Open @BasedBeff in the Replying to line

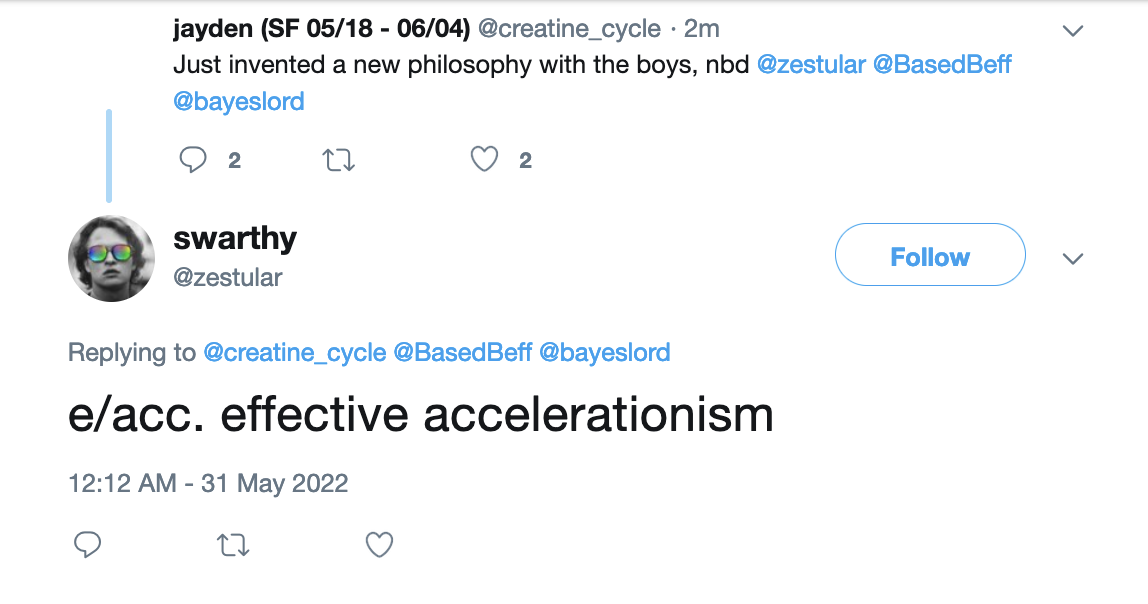click(x=463, y=353)
